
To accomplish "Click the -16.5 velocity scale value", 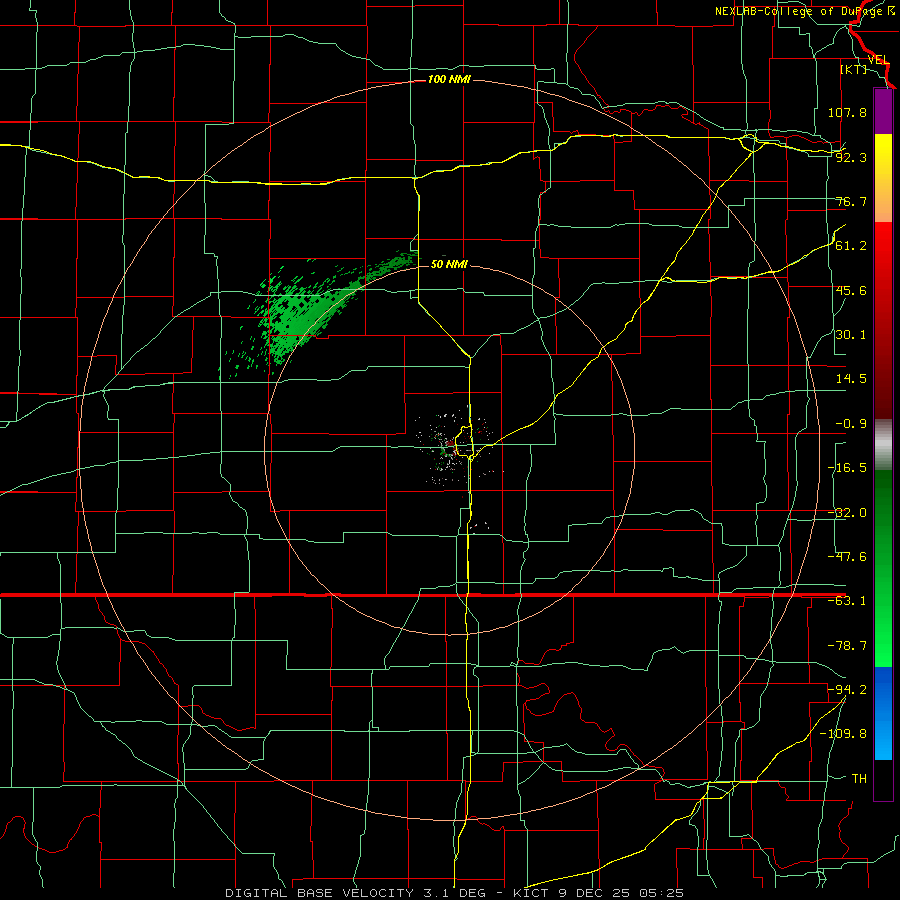I will click(847, 468).
